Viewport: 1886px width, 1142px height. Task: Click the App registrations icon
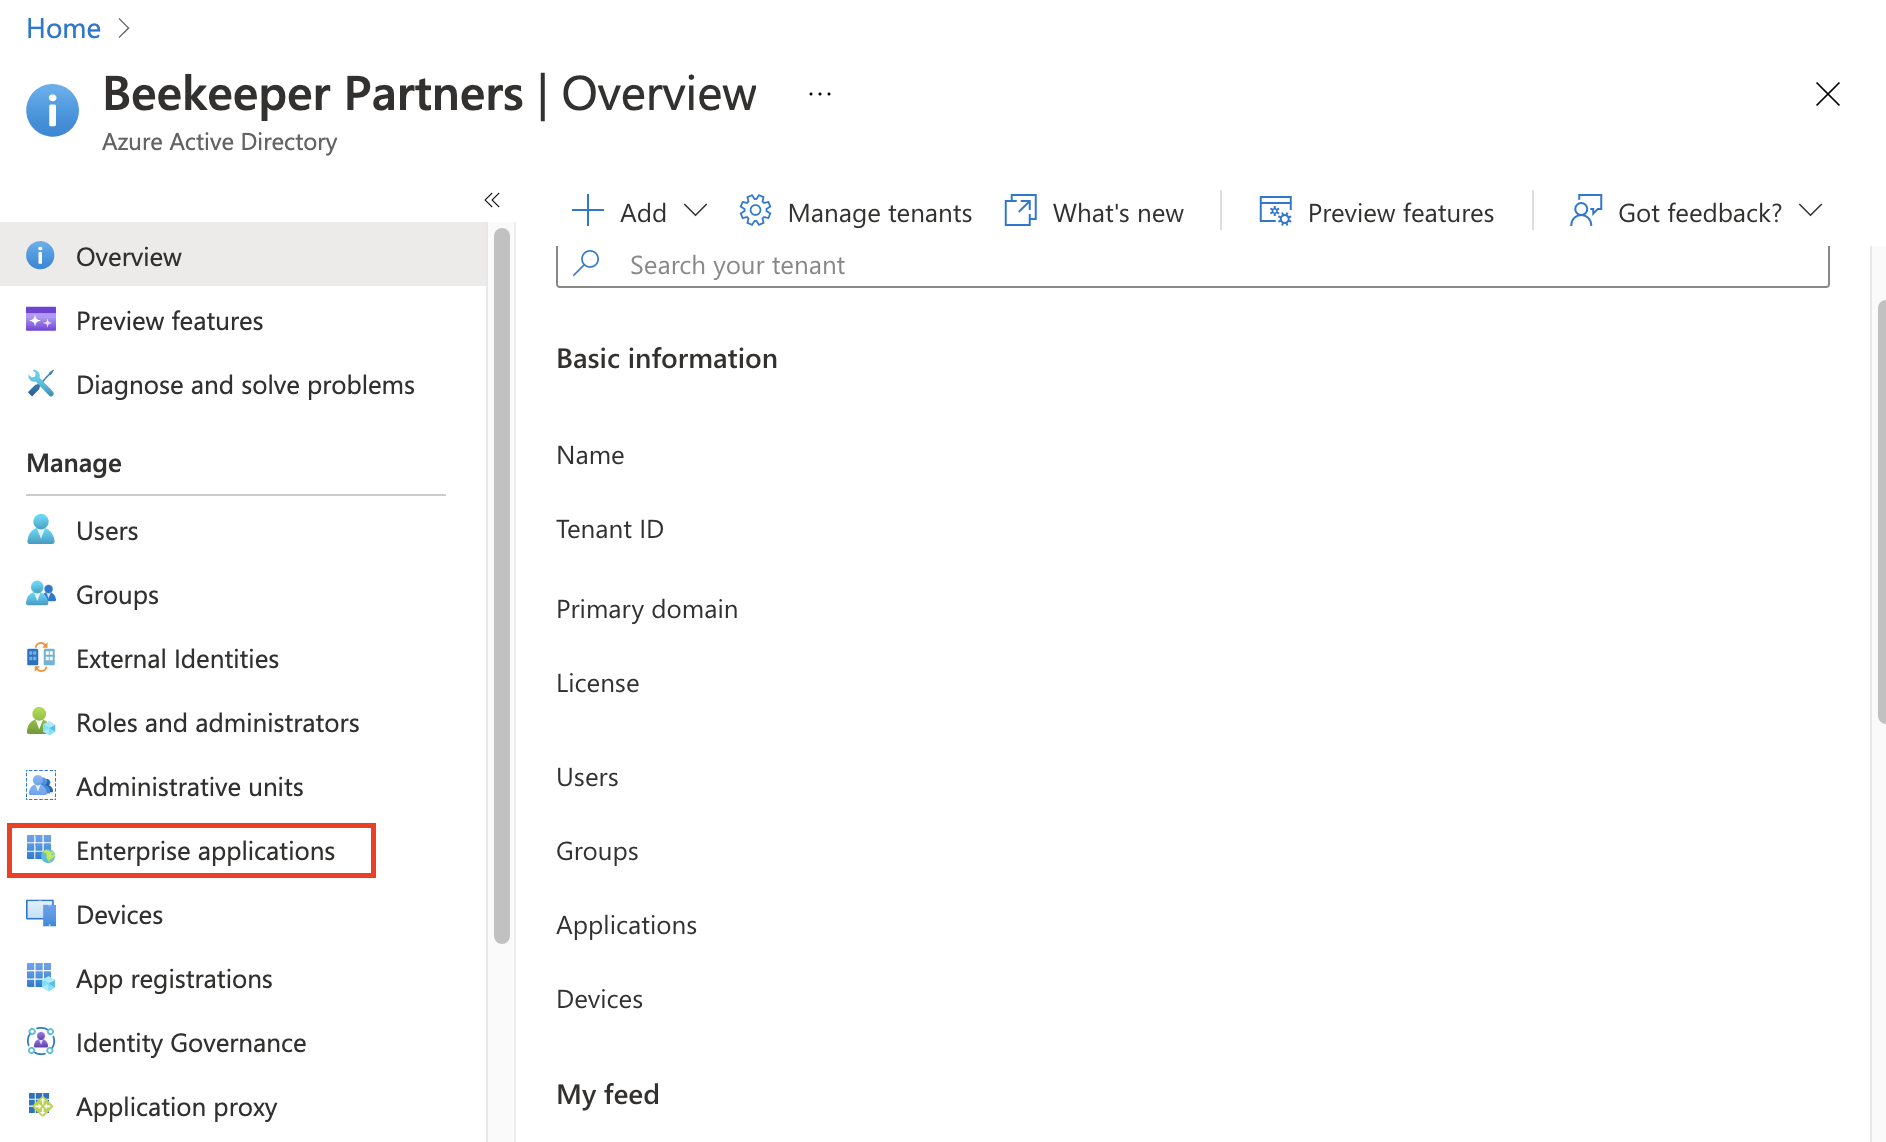coord(41,978)
